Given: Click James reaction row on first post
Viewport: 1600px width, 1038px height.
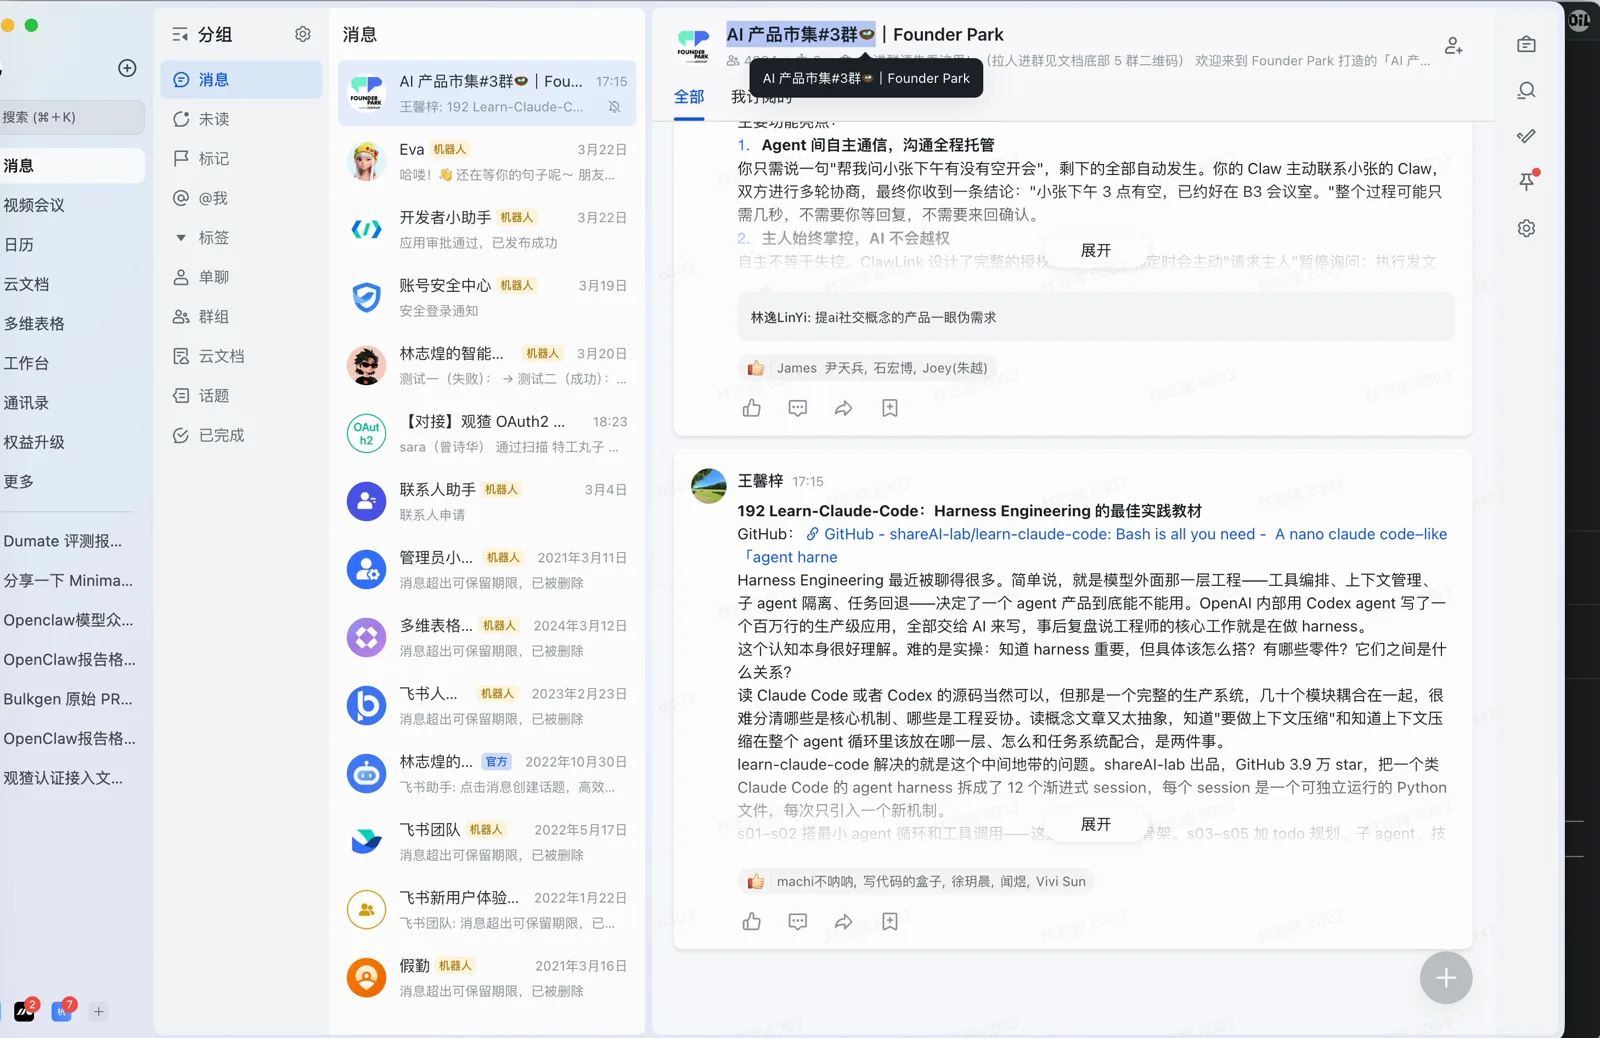Looking at the screenshot, I should pos(868,368).
